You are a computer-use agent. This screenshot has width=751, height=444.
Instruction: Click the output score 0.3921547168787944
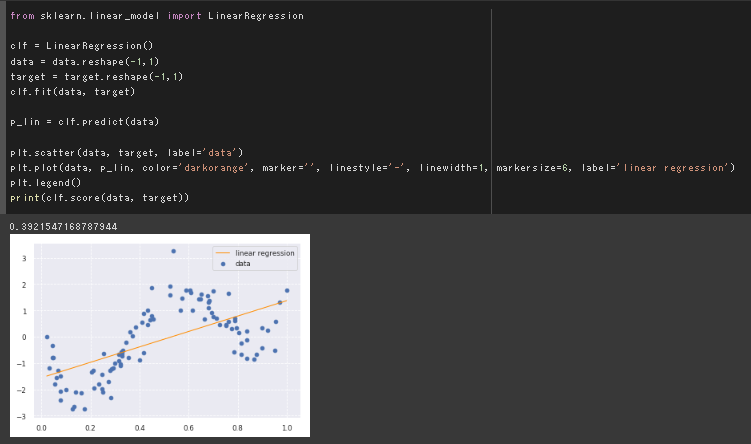click(63, 227)
